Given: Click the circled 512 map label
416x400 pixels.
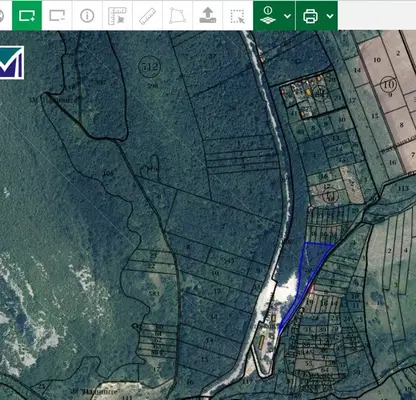Looking at the screenshot, I should point(150,66).
